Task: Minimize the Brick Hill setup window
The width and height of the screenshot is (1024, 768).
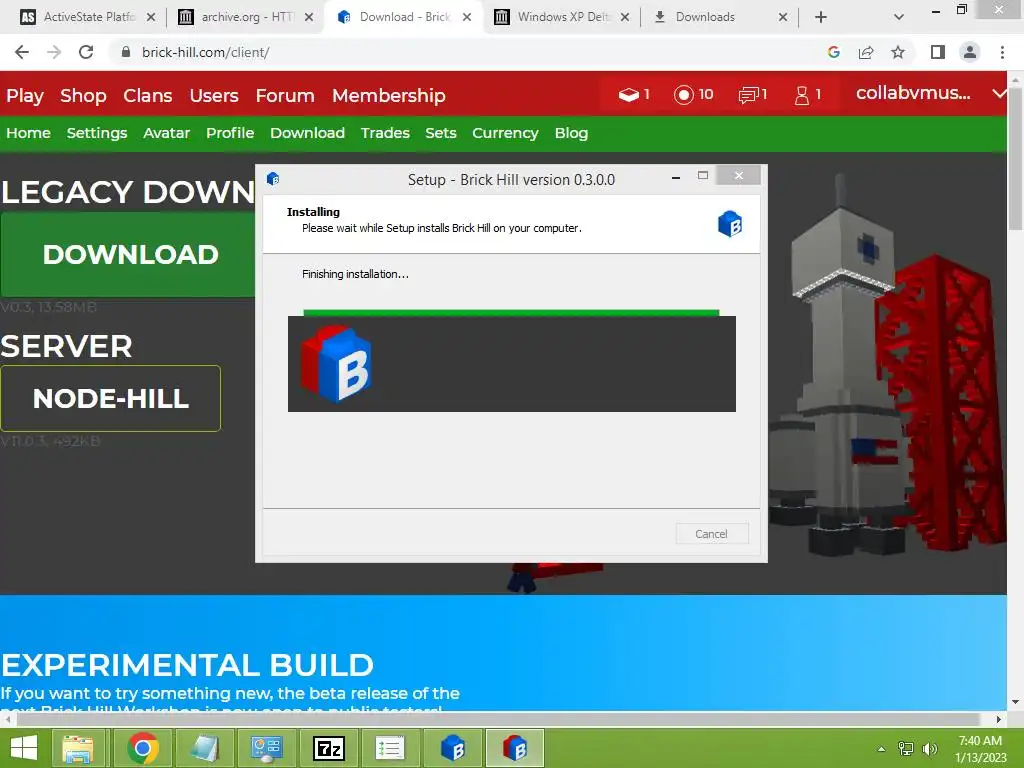Action: click(676, 176)
